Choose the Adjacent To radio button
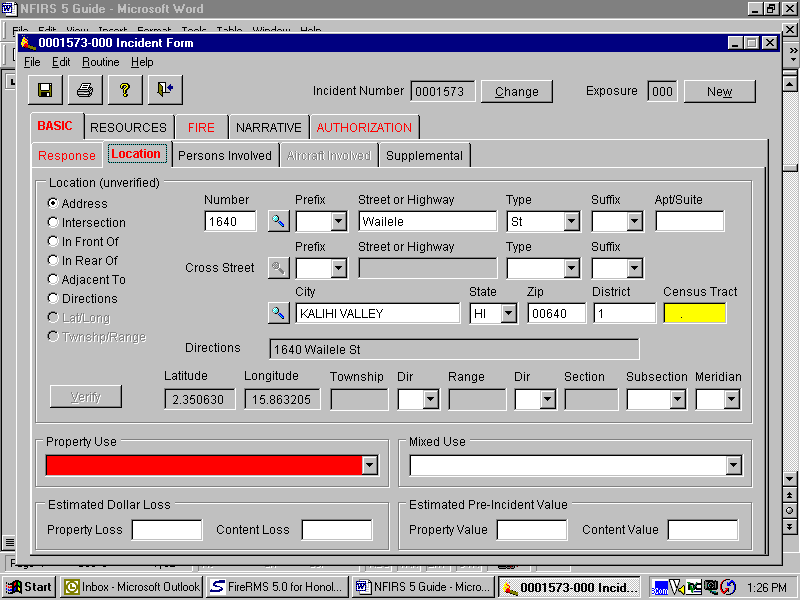This screenshot has width=800, height=600. [x=53, y=280]
